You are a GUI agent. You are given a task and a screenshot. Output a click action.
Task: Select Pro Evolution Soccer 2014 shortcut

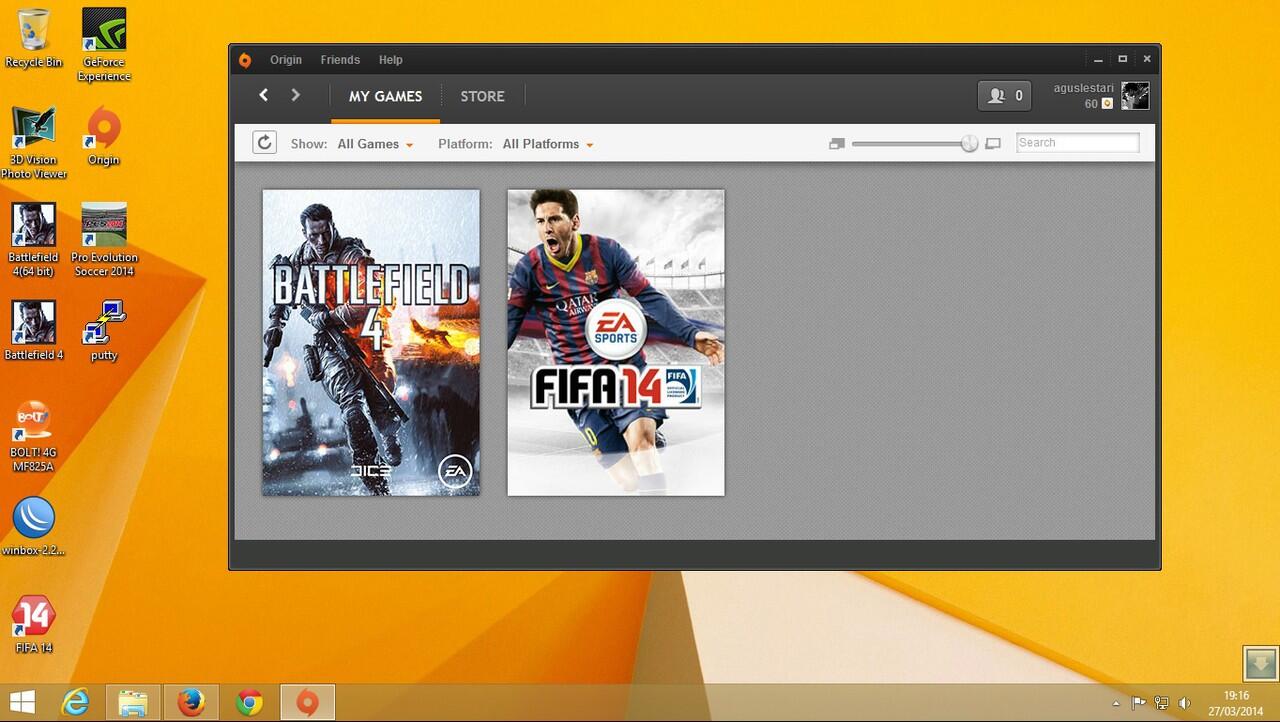tap(104, 240)
